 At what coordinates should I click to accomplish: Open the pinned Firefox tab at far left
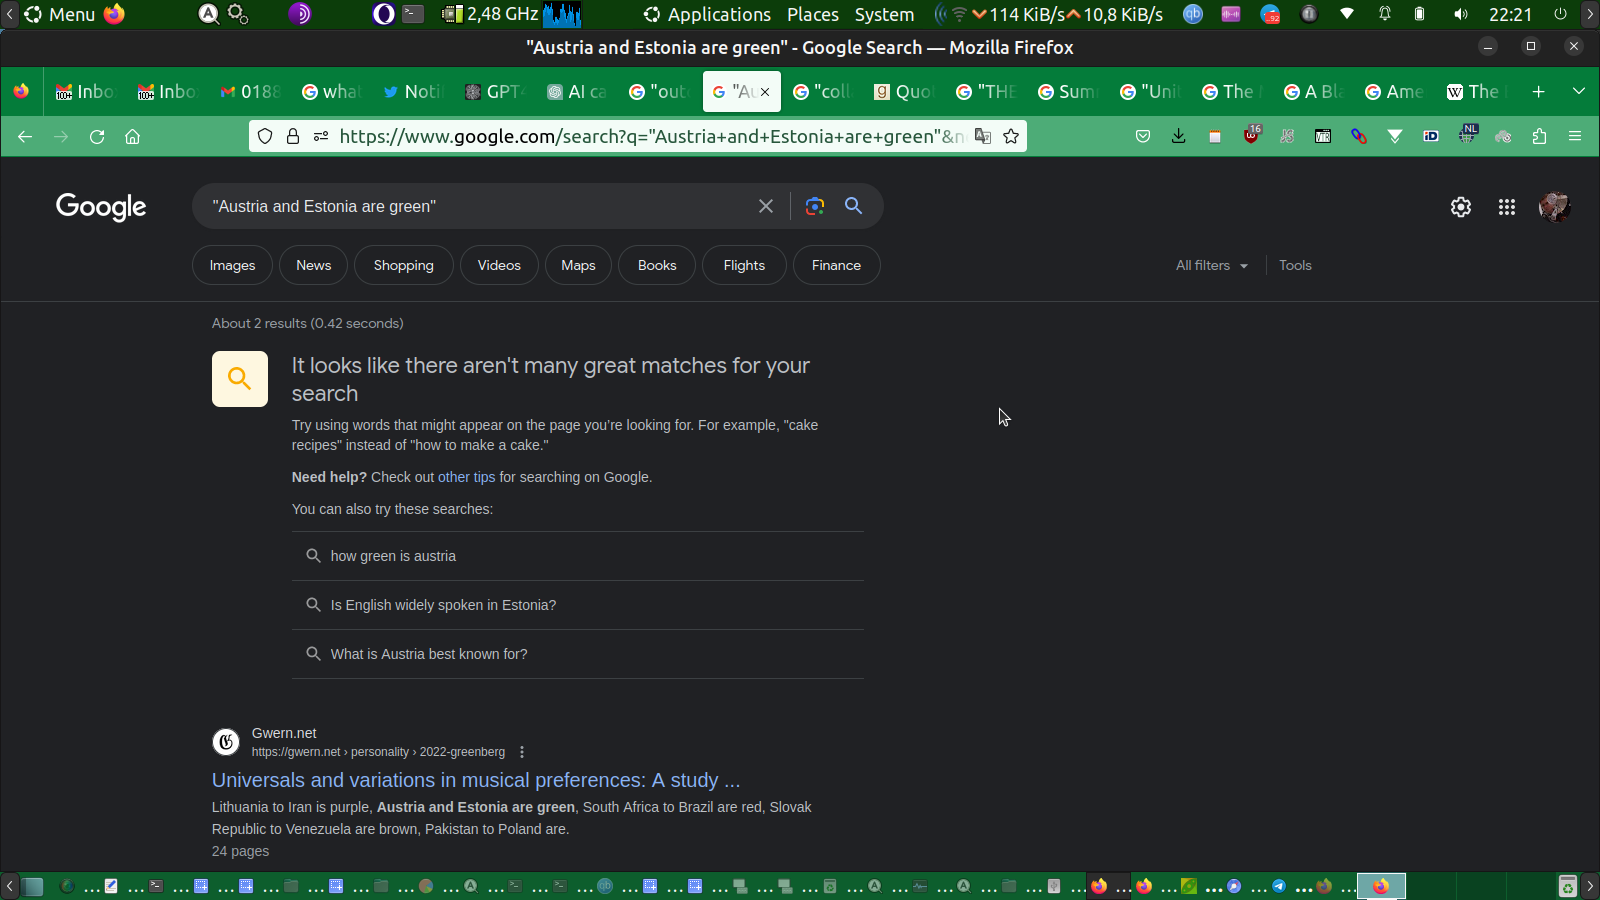point(21,92)
